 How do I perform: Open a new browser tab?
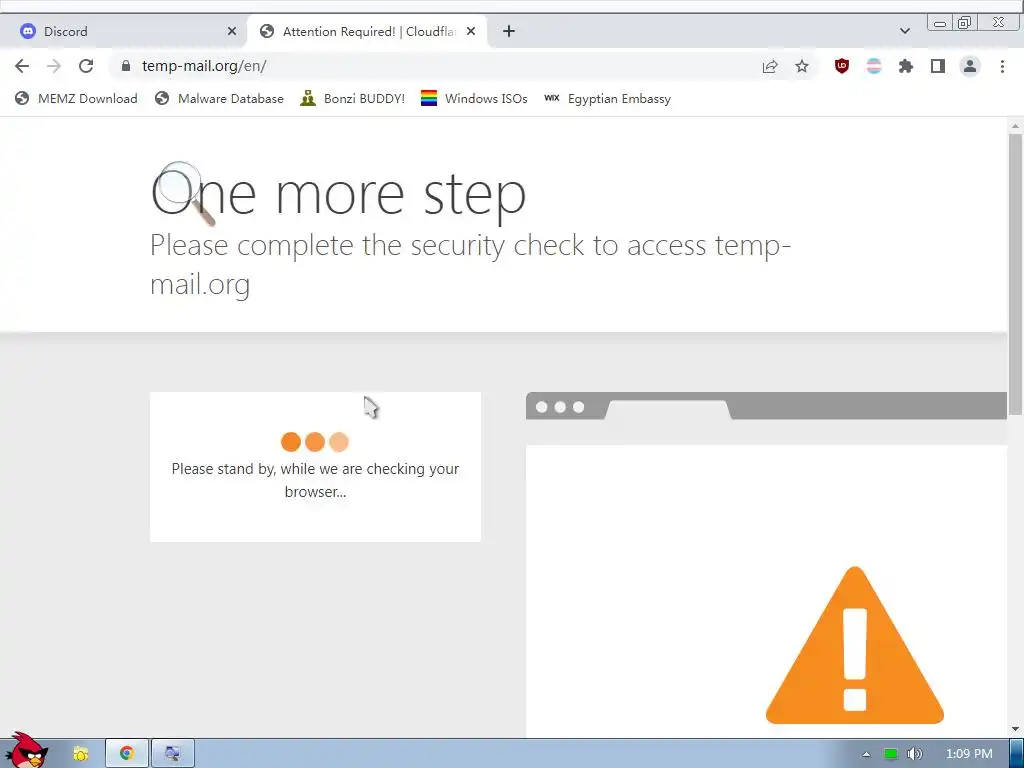coord(509,31)
